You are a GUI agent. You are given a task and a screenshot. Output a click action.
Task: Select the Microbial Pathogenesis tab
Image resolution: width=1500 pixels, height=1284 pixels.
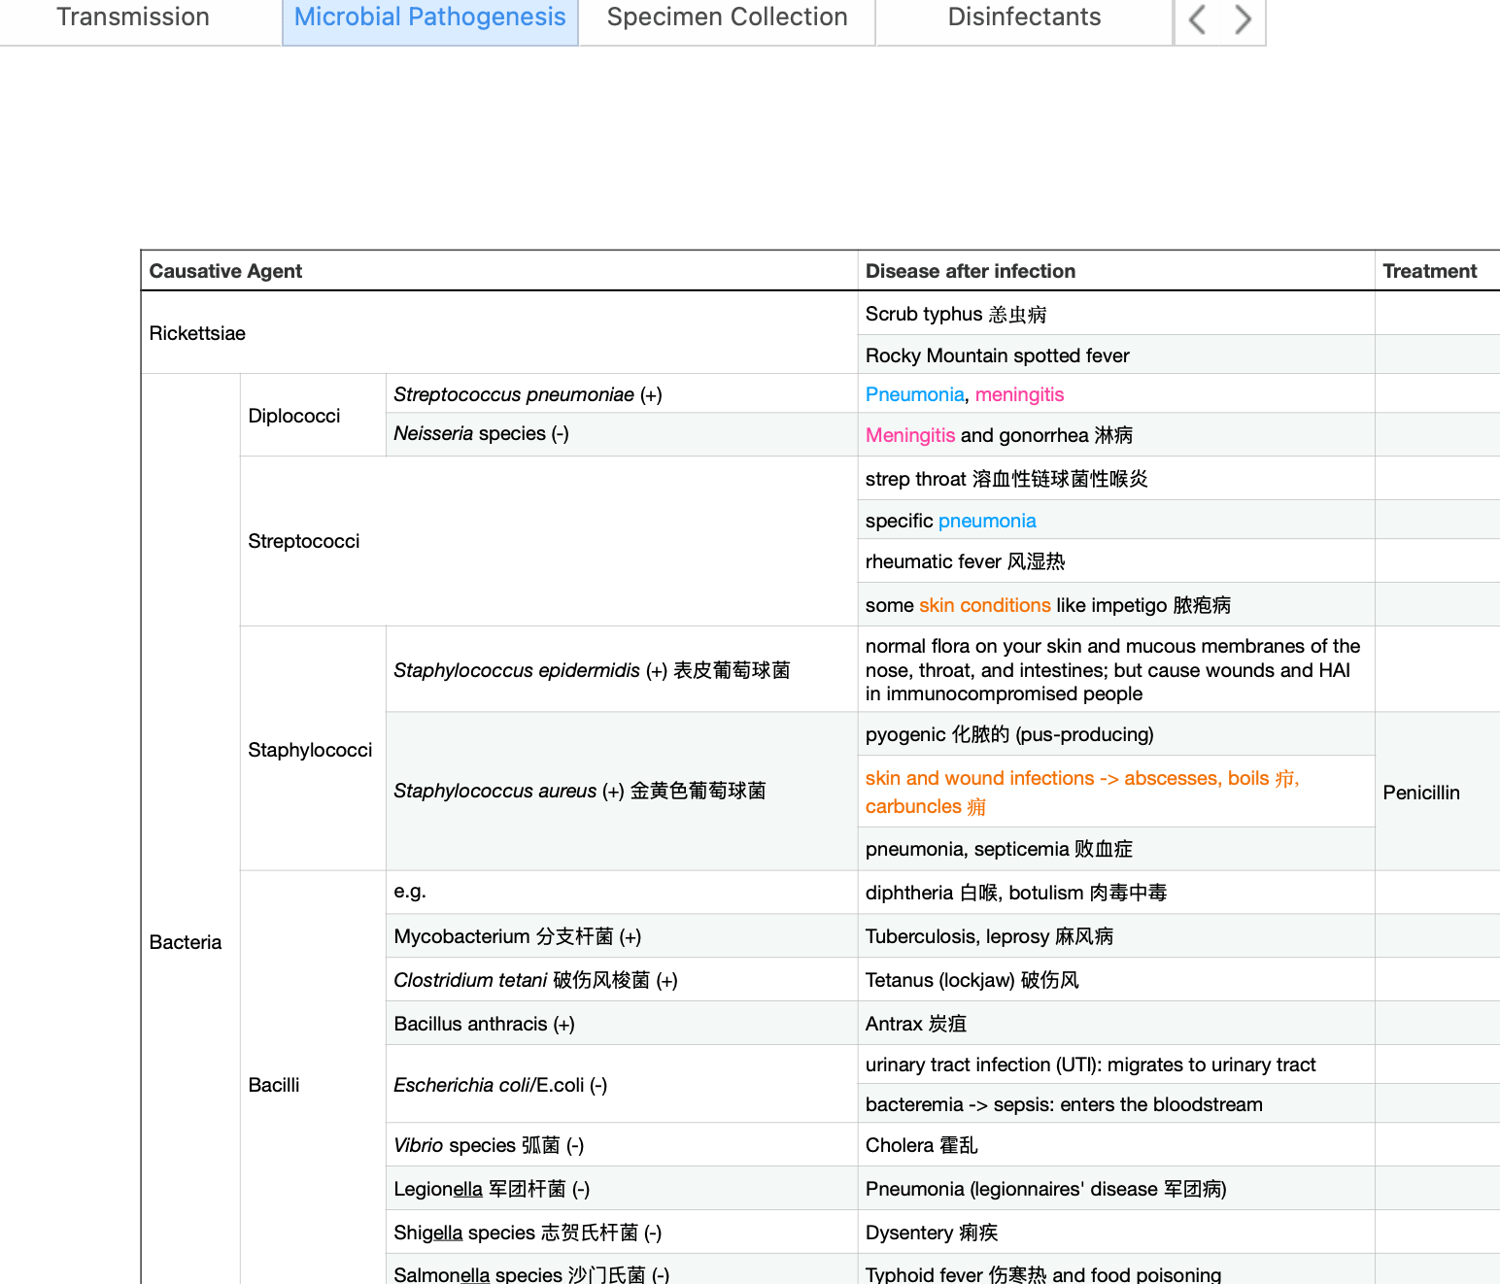(x=430, y=18)
